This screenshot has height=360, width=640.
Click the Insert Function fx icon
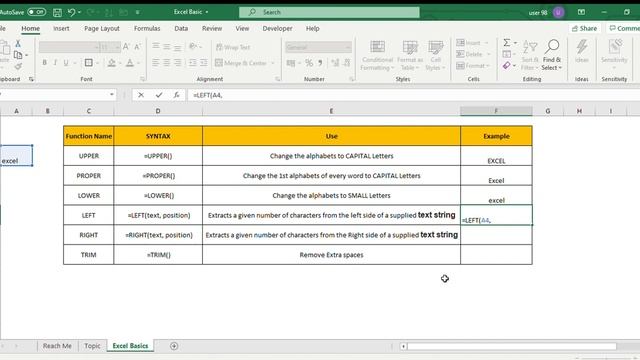(176, 95)
